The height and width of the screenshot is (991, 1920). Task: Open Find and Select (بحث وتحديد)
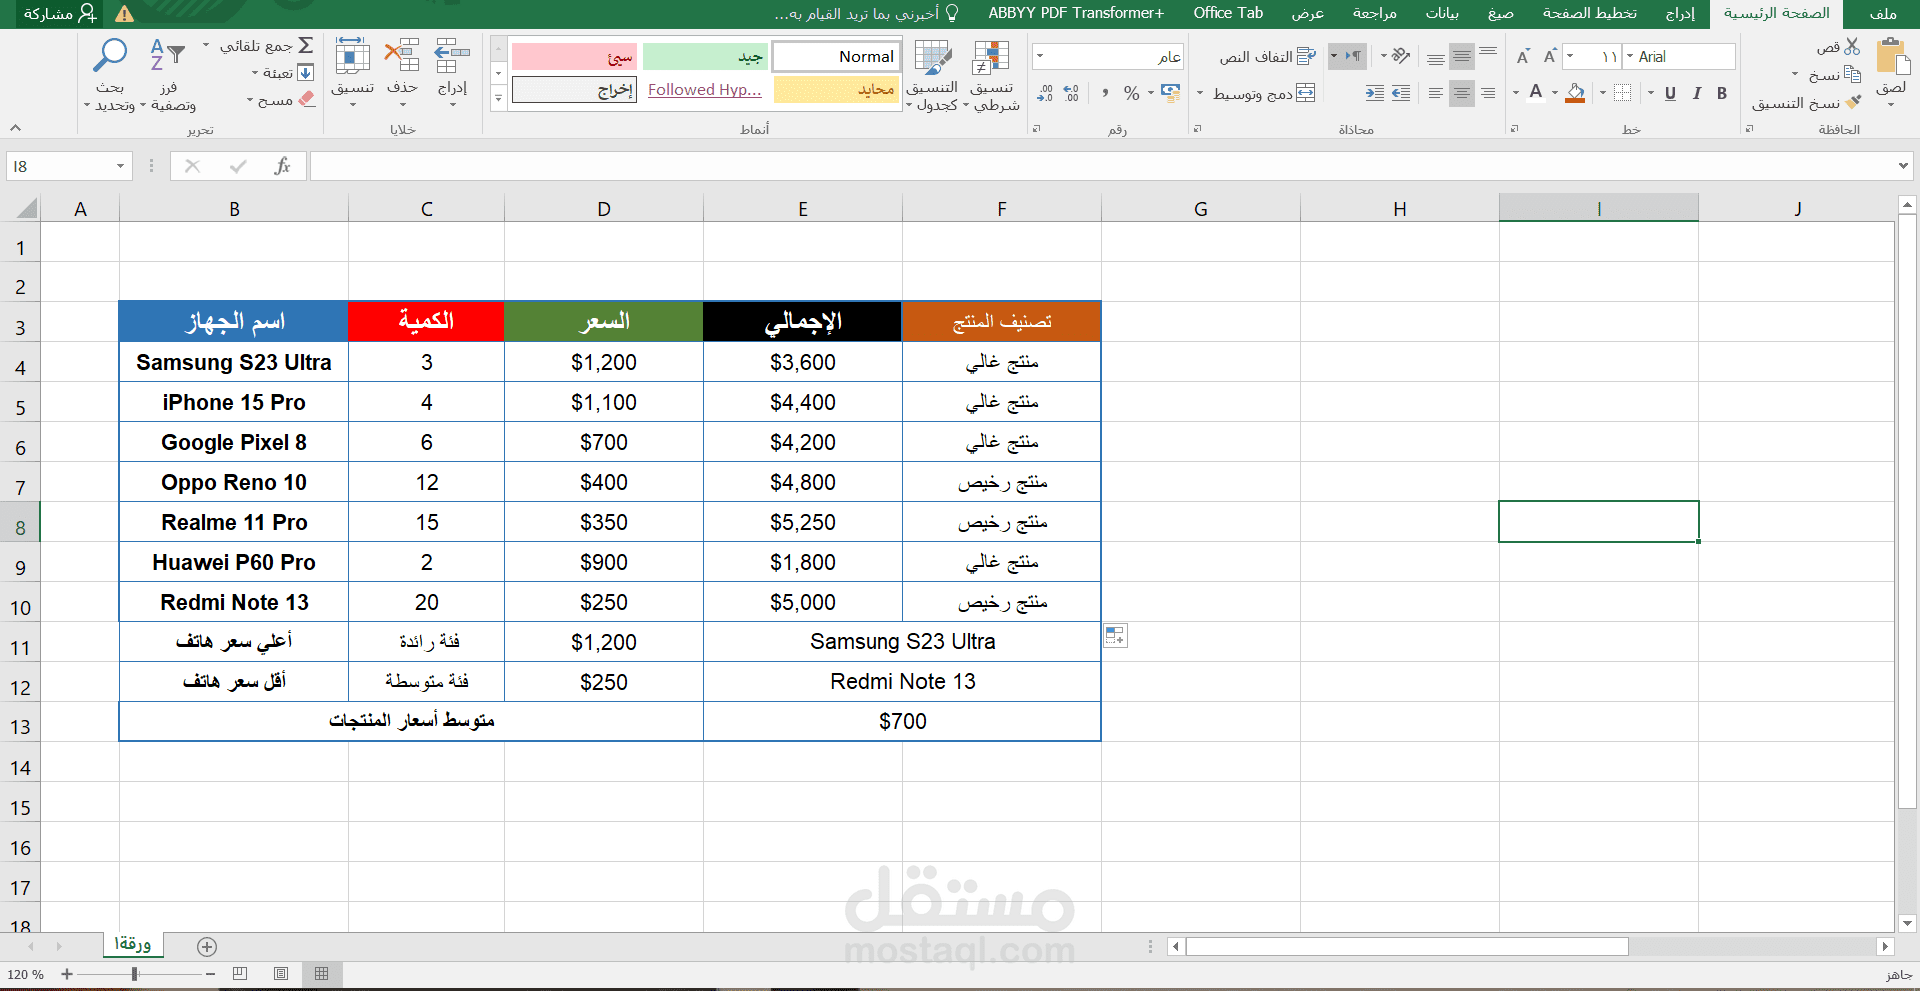pos(110,75)
